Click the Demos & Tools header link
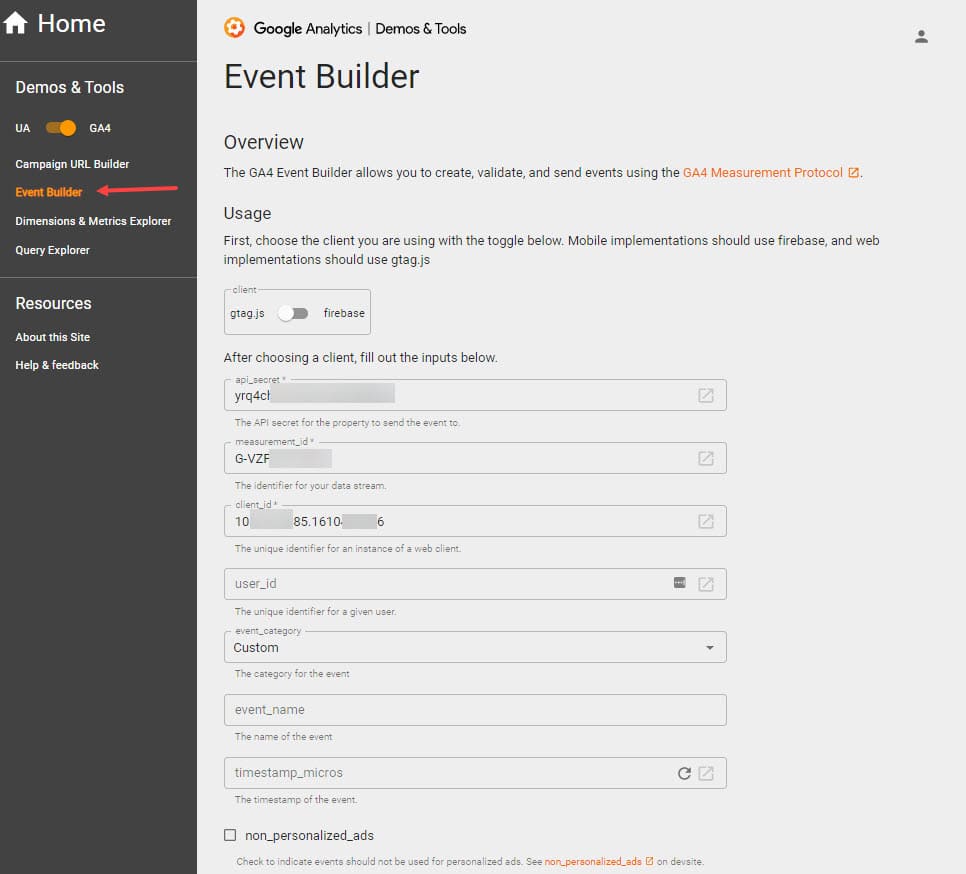Image resolution: width=966 pixels, height=874 pixels. coord(421,28)
